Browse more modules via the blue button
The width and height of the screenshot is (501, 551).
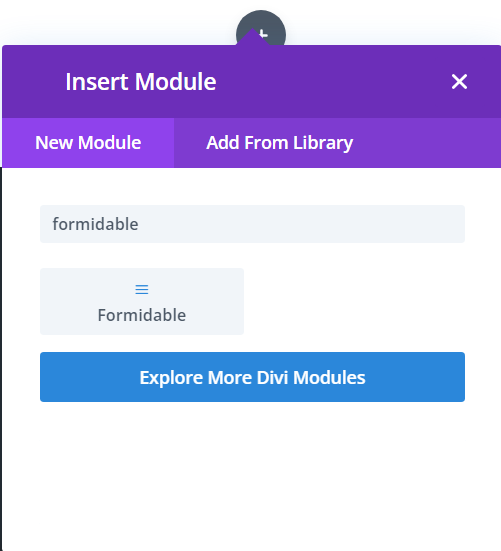(x=252, y=377)
